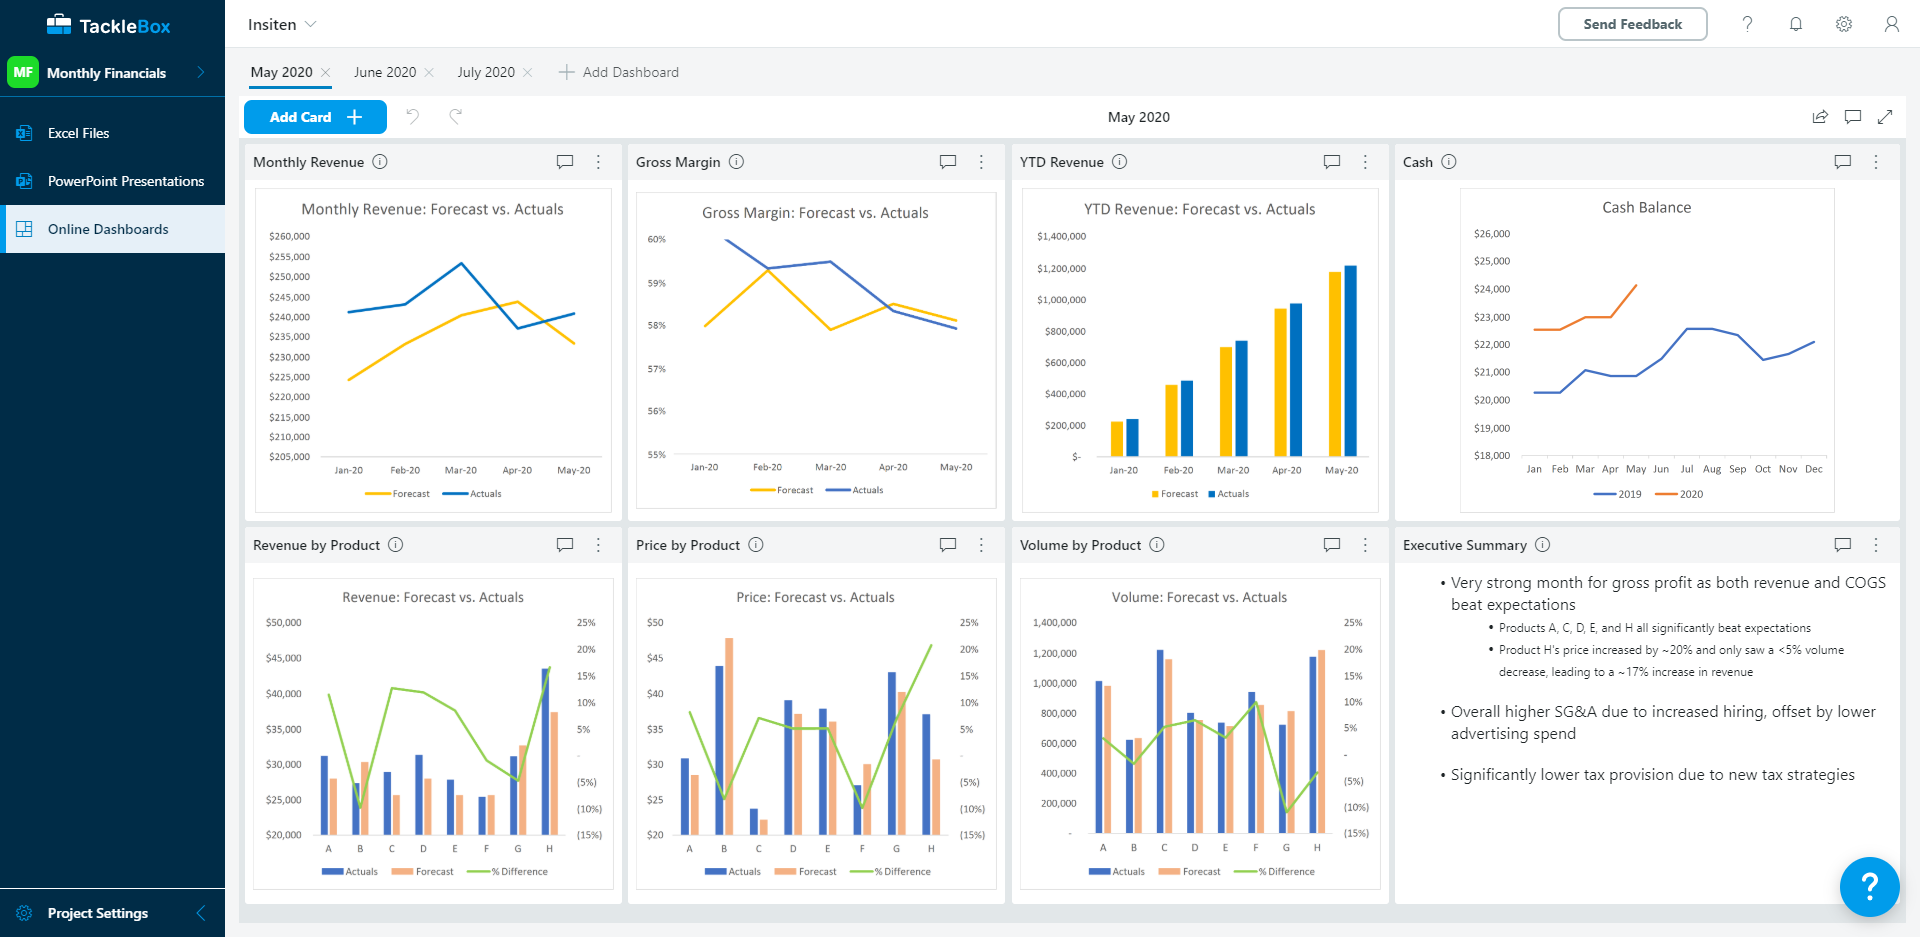Image resolution: width=1920 pixels, height=937 pixels.
Task: Open PowerPoint Presentations in the sidebar
Action: point(112,181)
